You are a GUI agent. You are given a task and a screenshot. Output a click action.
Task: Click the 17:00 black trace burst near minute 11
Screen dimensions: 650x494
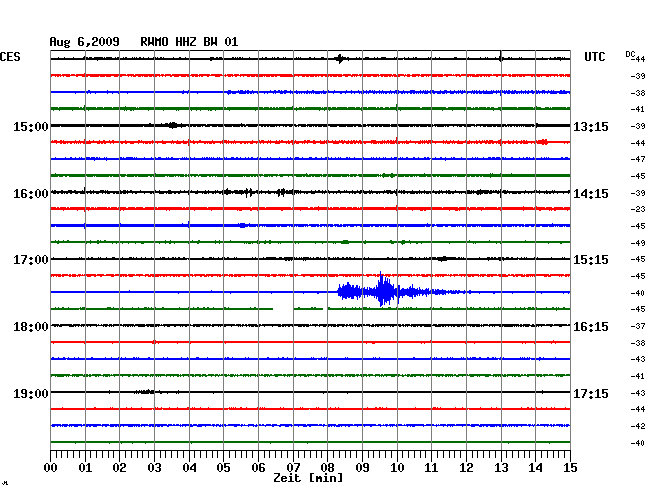pyautogui.click(x=443, y=259)
